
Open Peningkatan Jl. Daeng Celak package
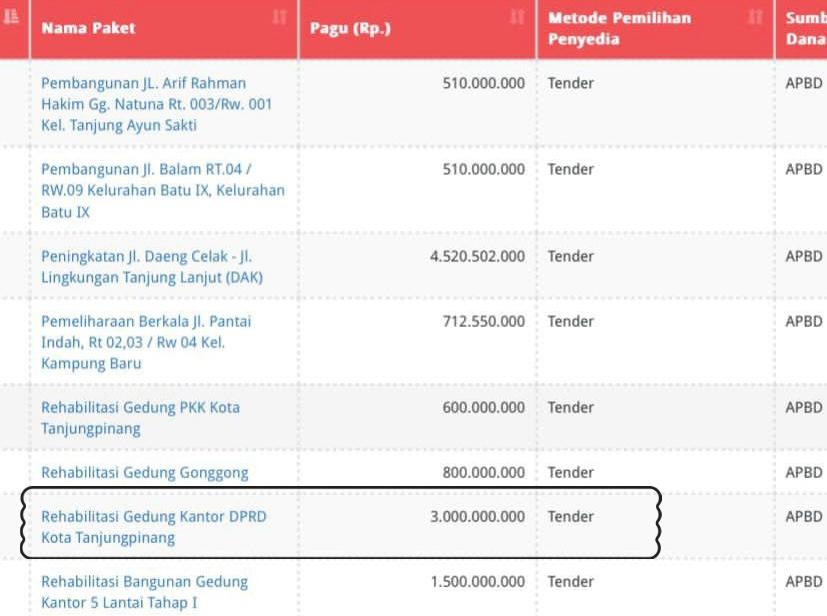(151, 266)
